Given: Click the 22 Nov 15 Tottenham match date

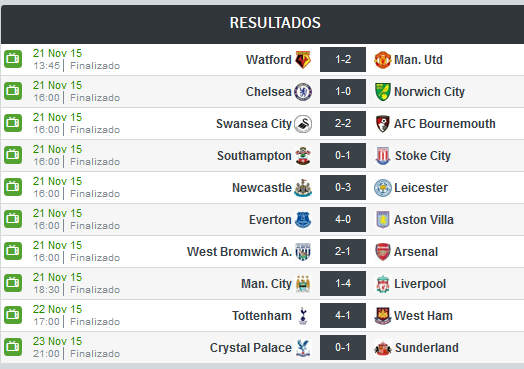Looking at the screenshot, I should 57,309.
